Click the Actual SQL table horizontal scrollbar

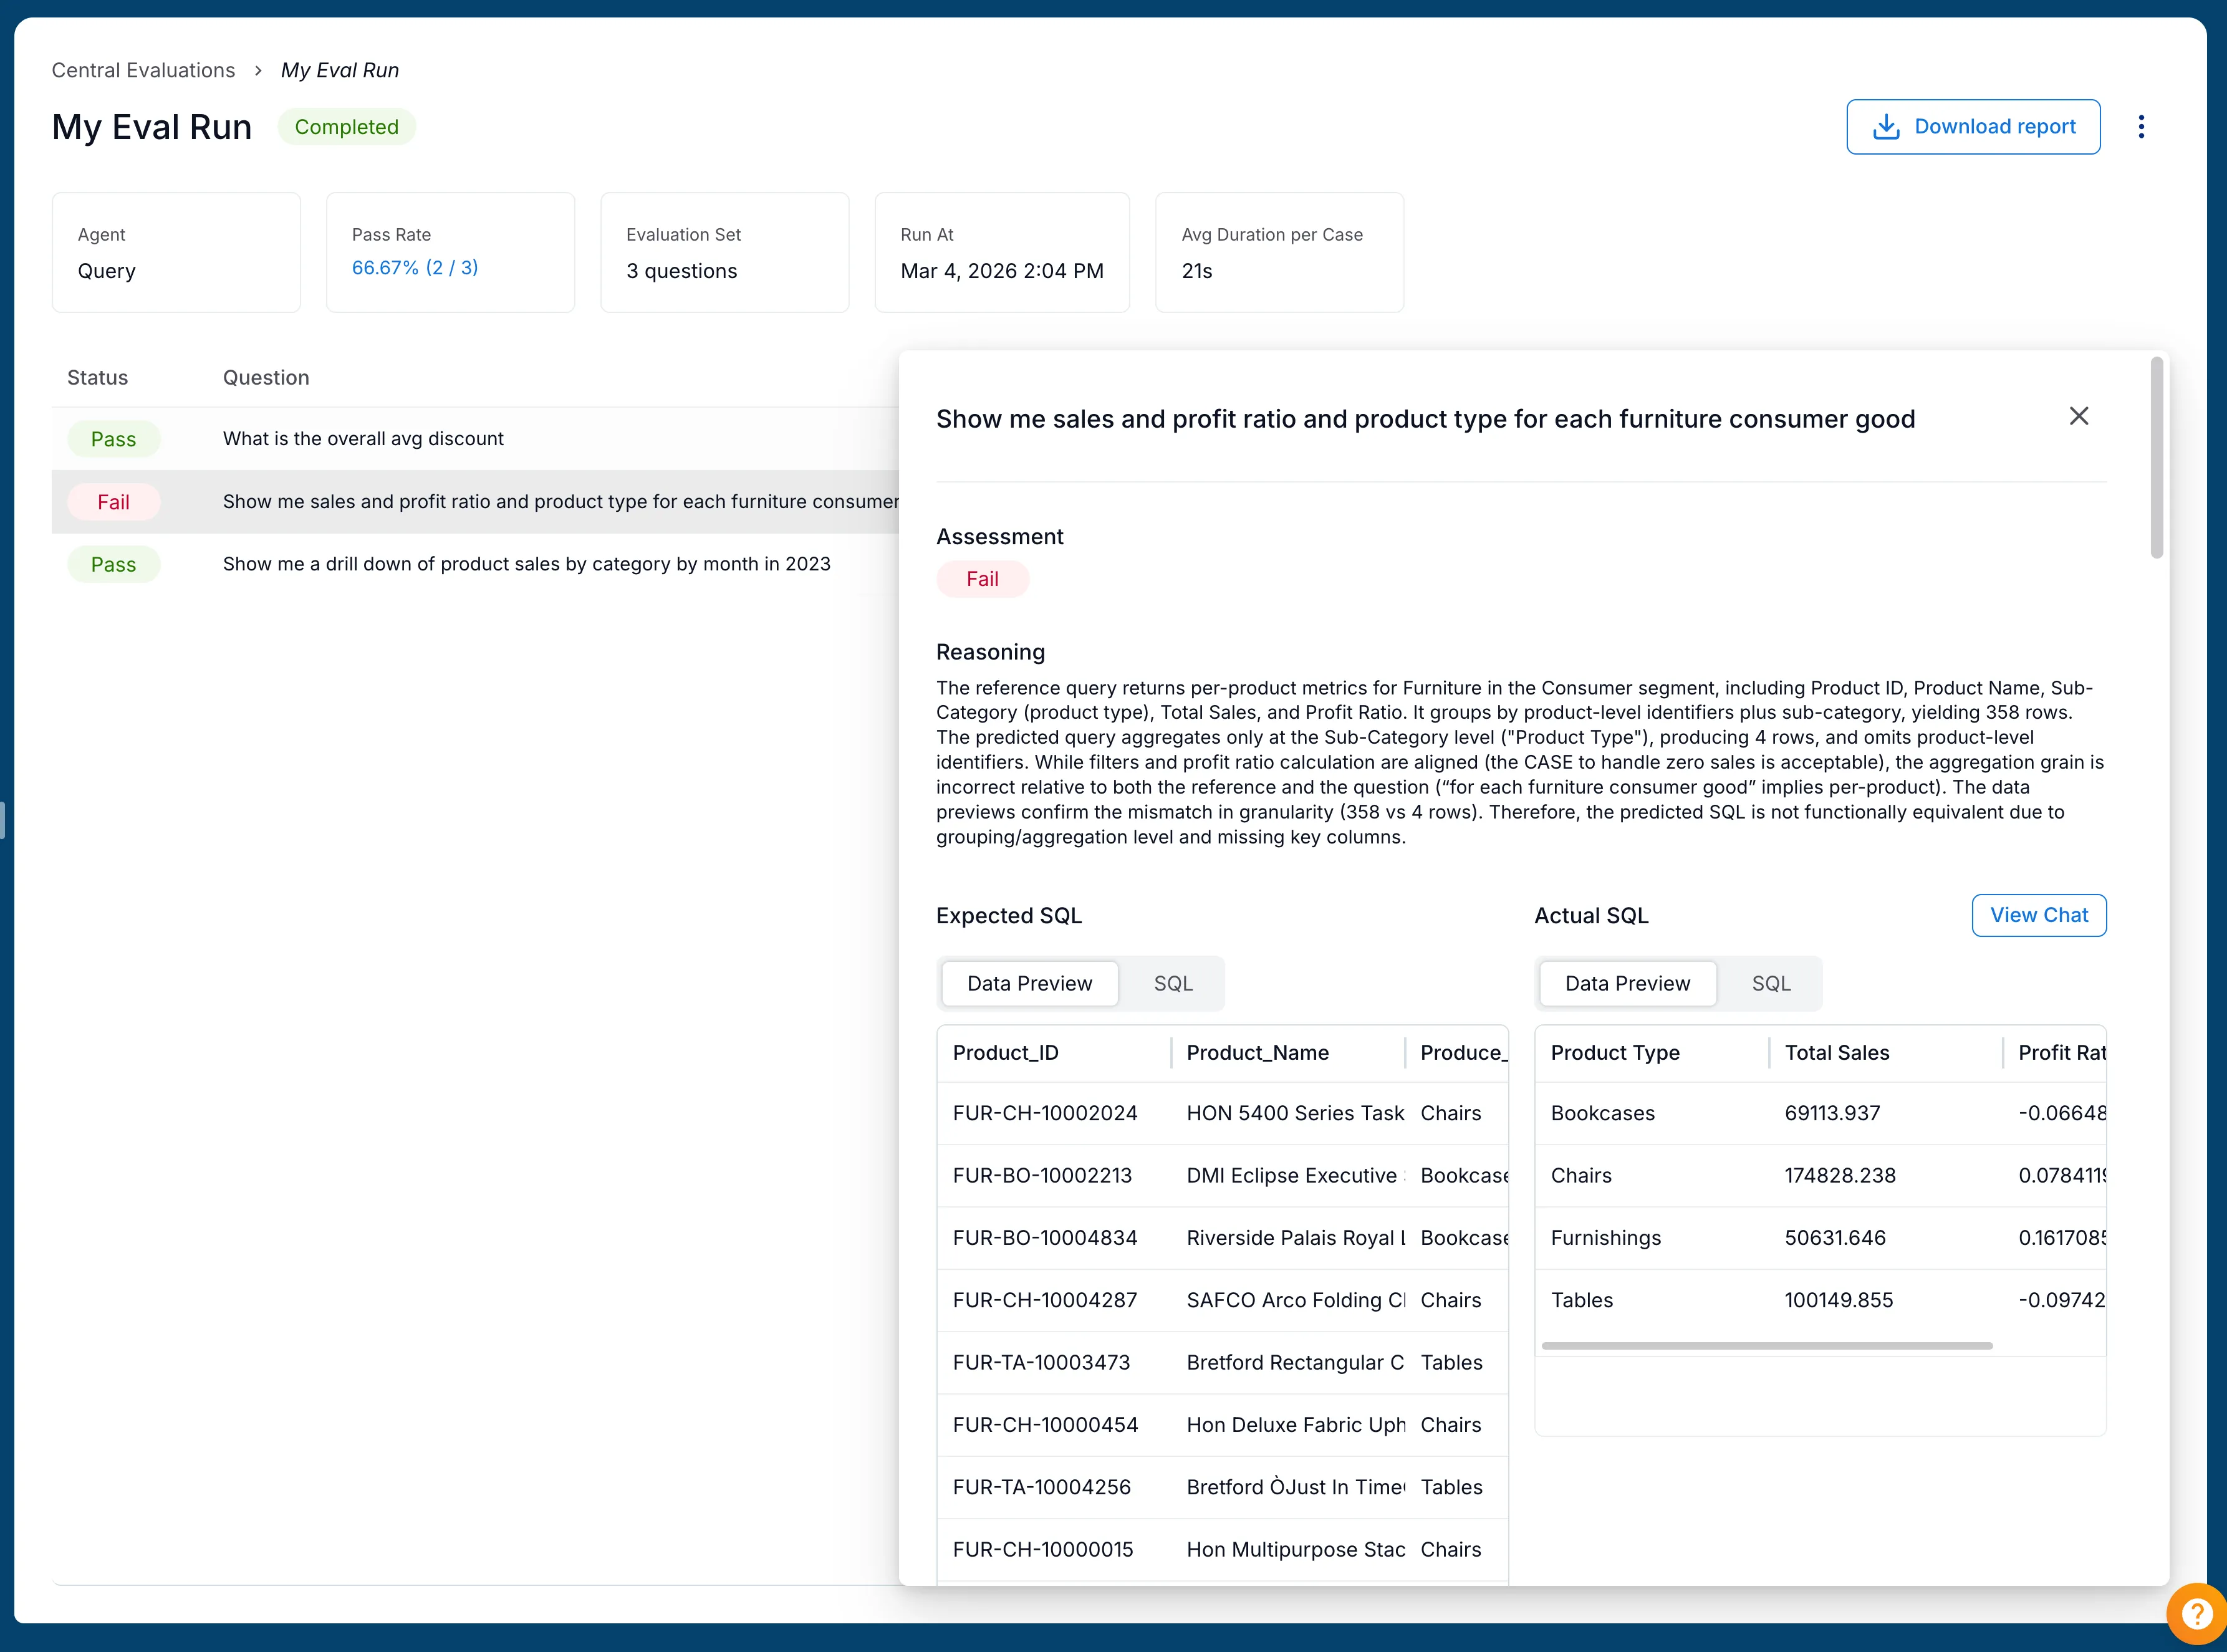coord(1766,1346)
